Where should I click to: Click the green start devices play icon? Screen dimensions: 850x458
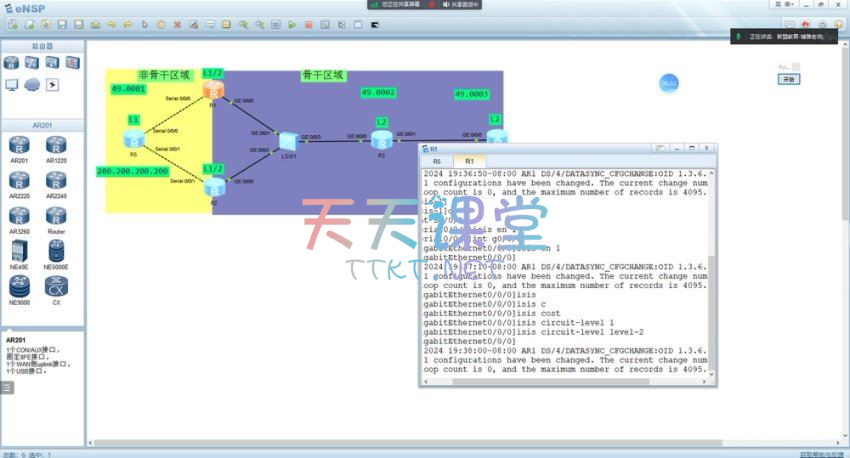point(291,24)
